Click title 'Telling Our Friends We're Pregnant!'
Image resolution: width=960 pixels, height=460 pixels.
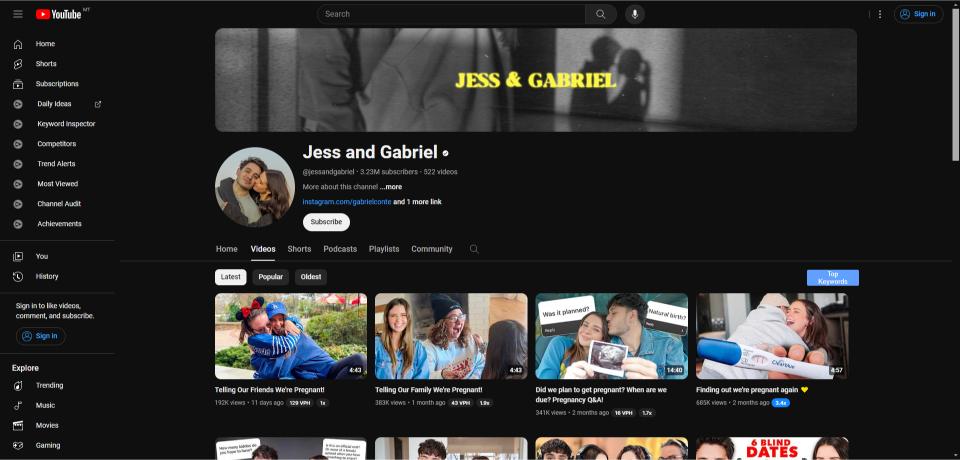[269, 390]
